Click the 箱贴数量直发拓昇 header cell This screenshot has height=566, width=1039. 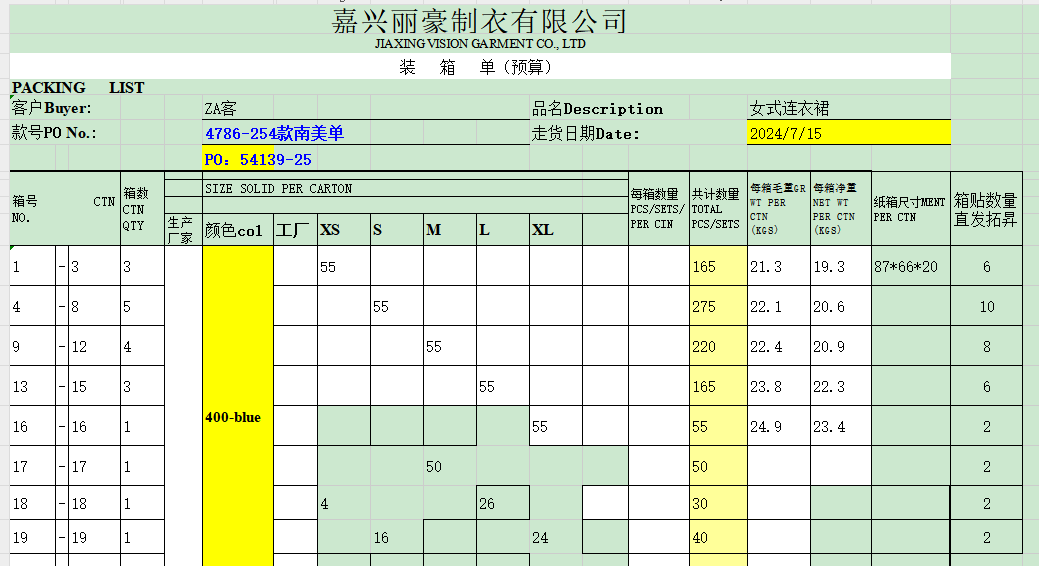coord(986,209)
